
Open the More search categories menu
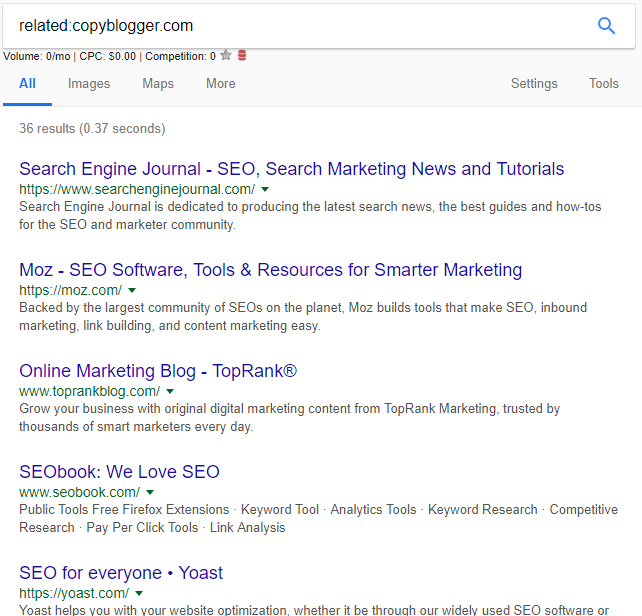point(220,83)
